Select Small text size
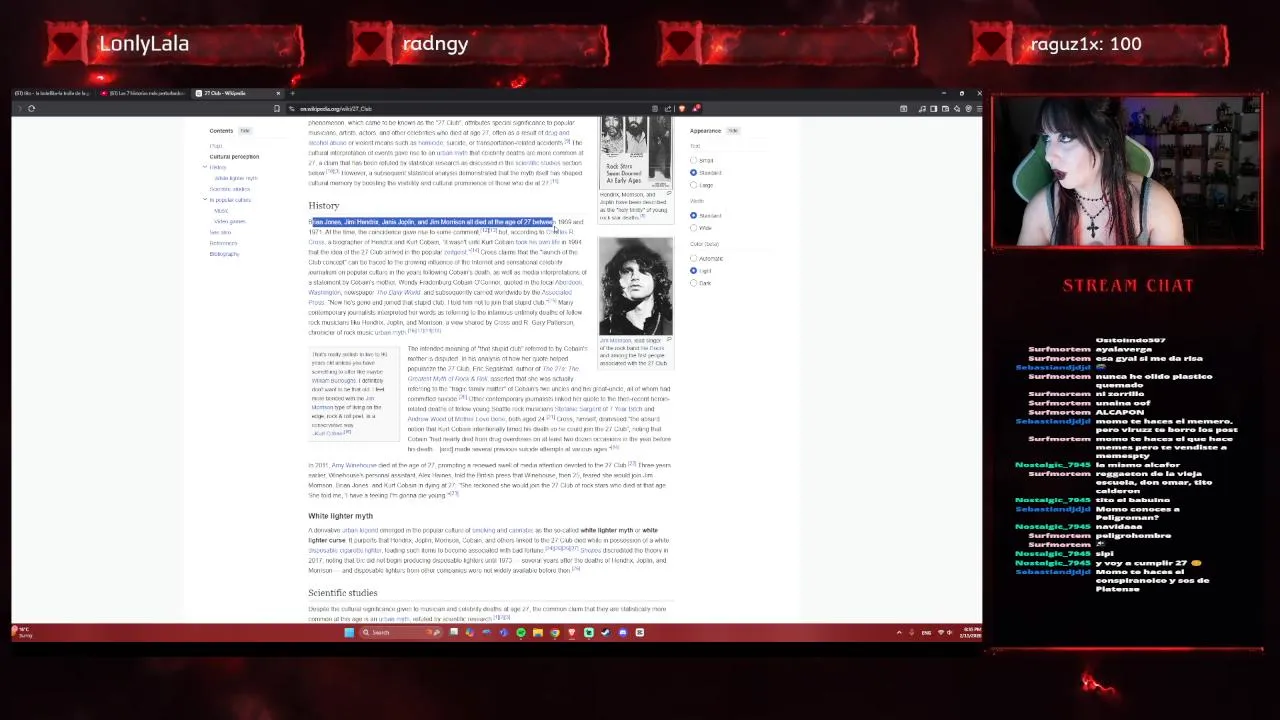Viewport: 1280px width, 720px height. click(693, 160)
